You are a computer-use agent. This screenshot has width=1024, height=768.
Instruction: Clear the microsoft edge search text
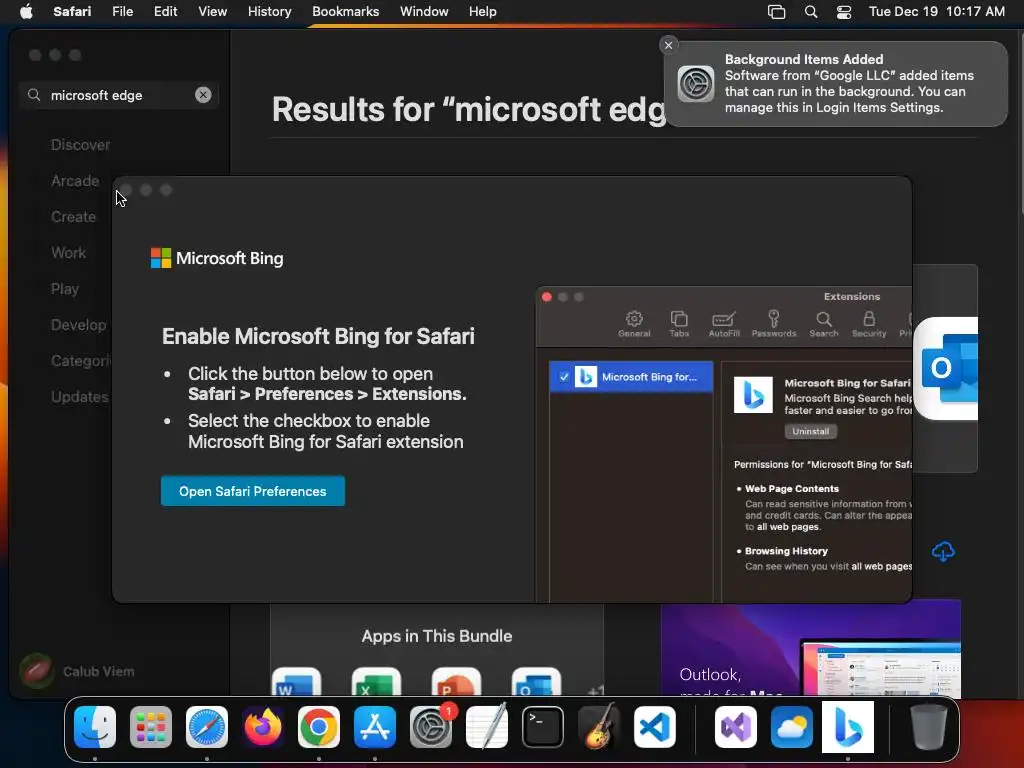tap(203, 95)
